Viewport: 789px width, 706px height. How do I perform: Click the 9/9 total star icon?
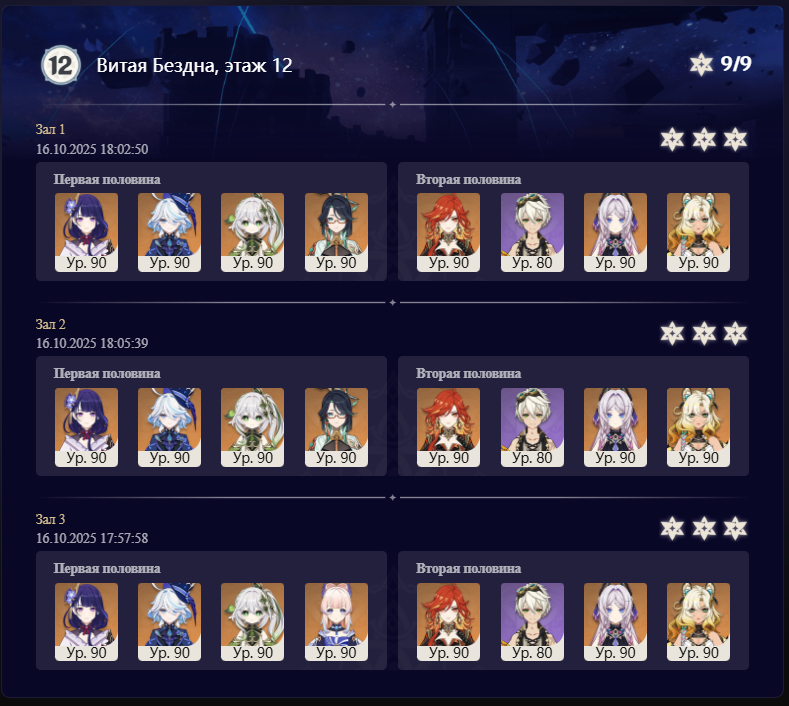[x=701, y=64]
